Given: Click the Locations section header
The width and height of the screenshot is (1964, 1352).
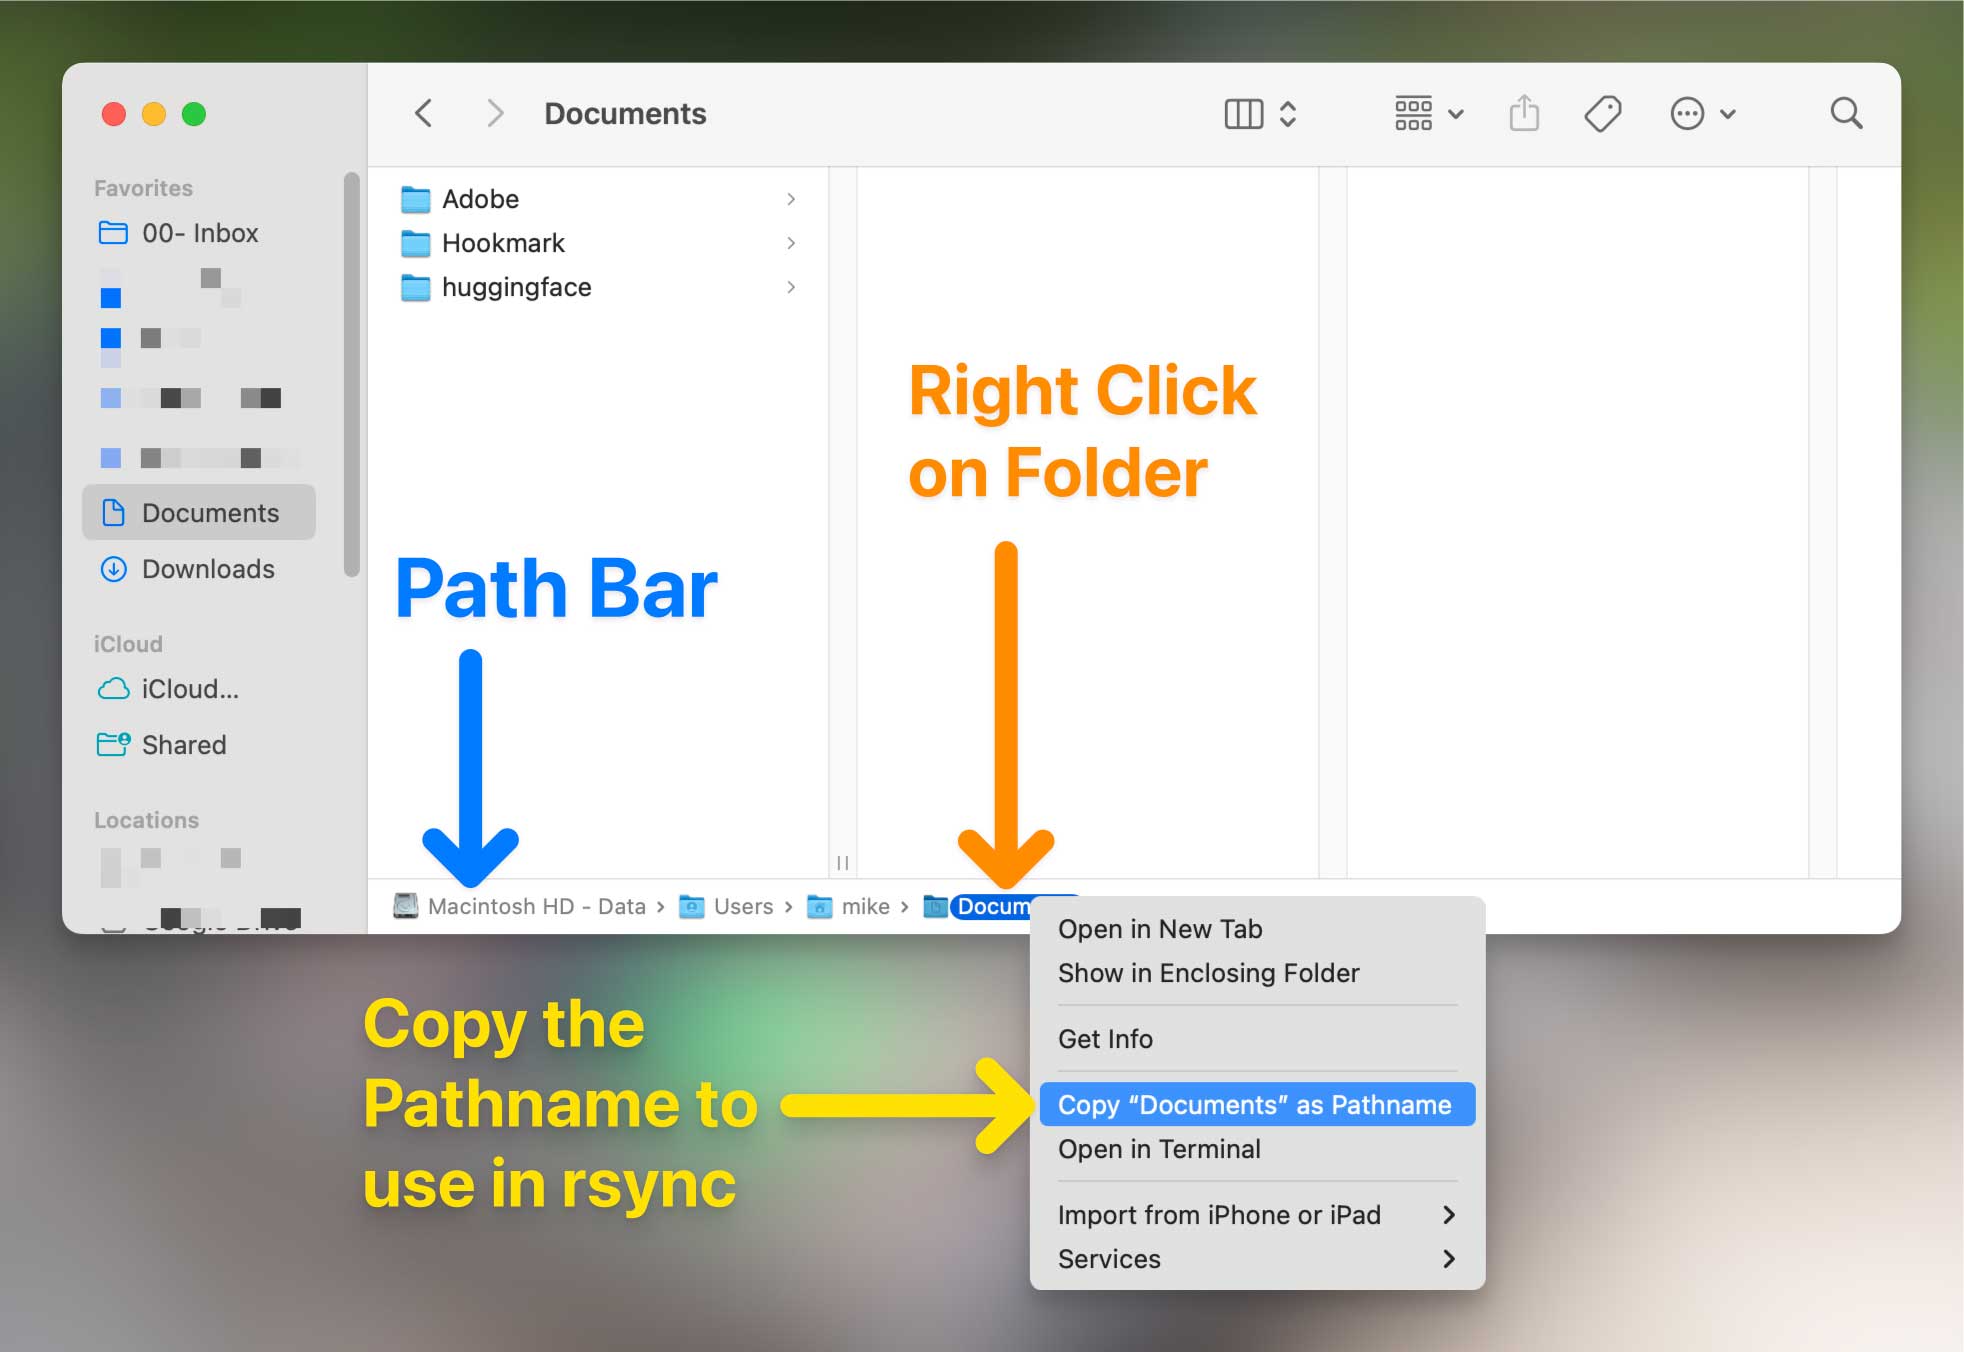Looking at the screenshot, I should point(146,820).
